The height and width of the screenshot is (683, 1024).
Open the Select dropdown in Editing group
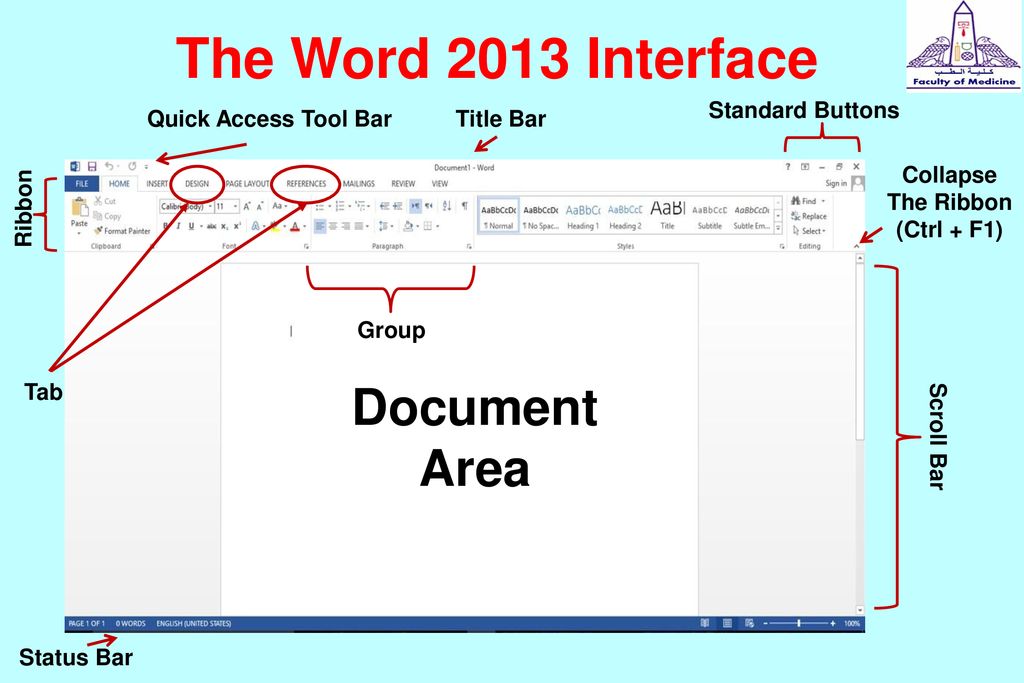809,231
